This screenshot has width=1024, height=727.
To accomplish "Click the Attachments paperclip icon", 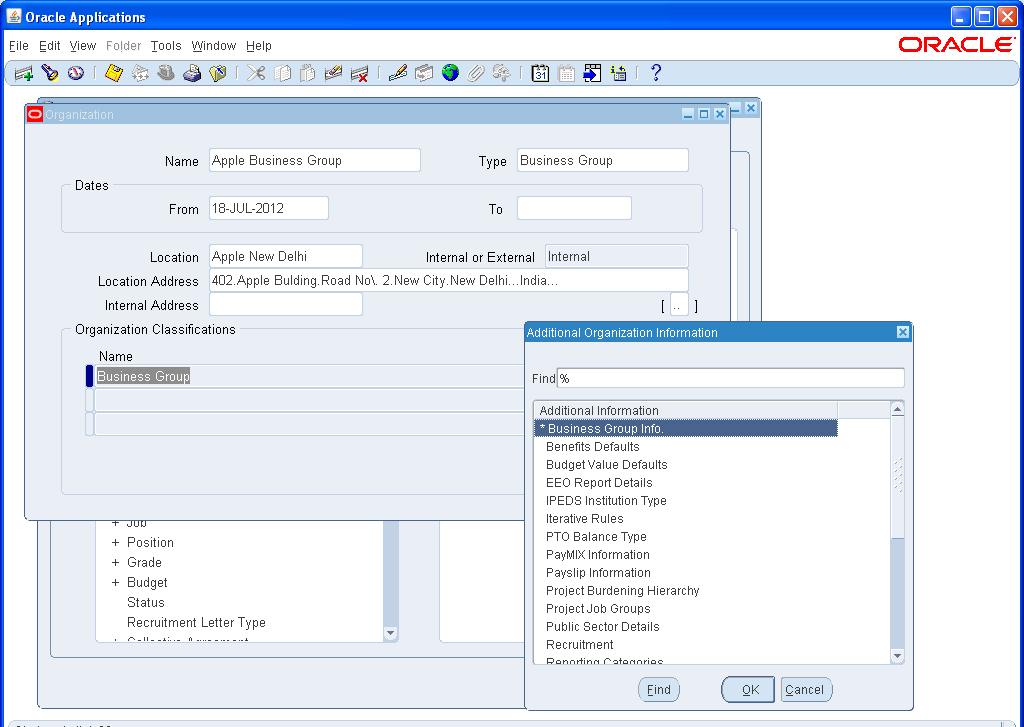I will click(475, 72).
